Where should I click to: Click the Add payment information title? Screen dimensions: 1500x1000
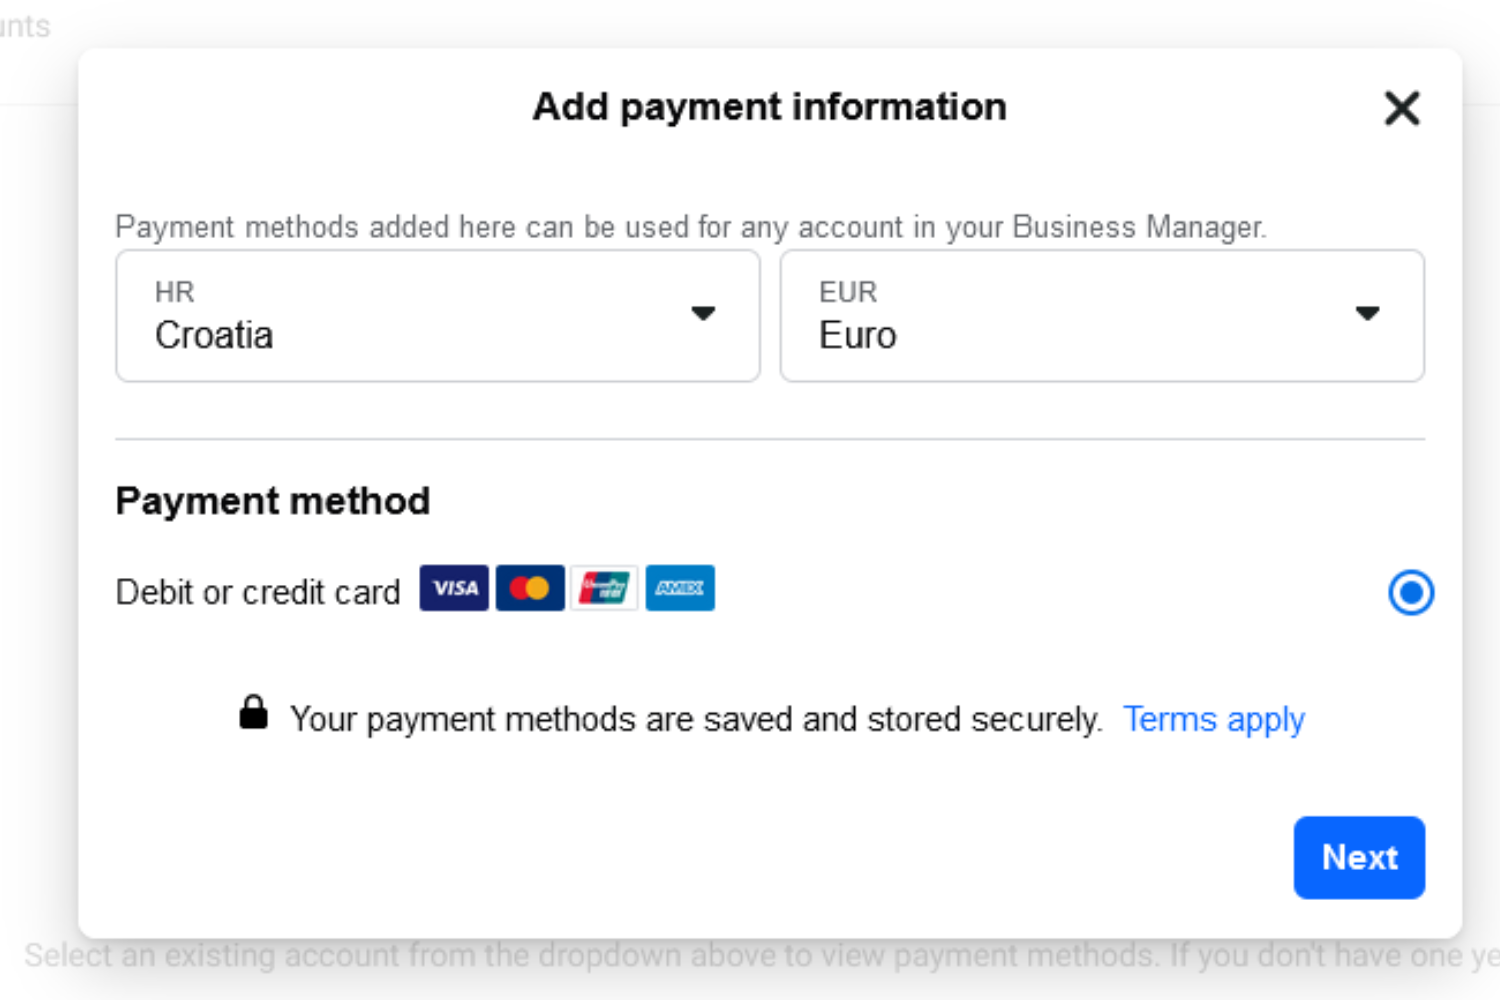click(770, 107)
